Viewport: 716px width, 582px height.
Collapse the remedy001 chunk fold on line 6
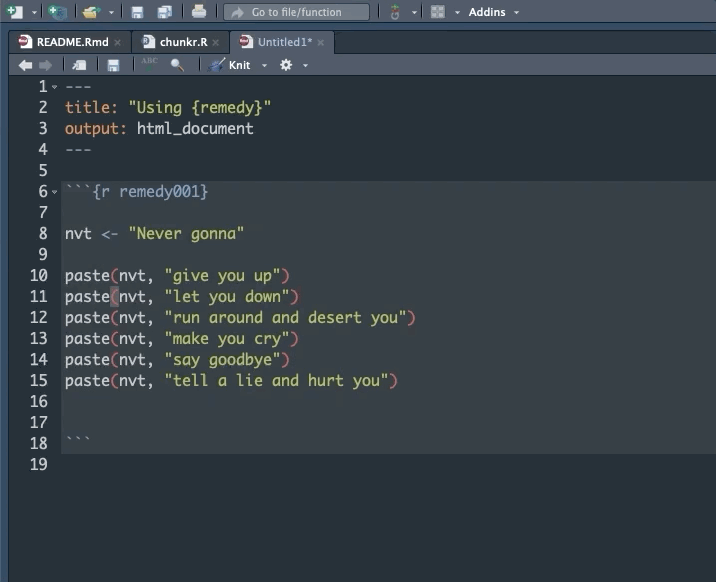coord(55,192)
